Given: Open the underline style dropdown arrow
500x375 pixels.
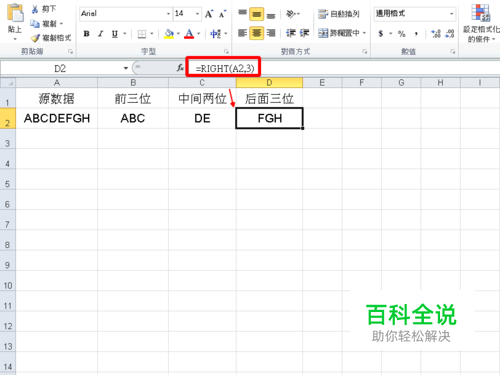Looking at the screenshot, I should point(125,34).
